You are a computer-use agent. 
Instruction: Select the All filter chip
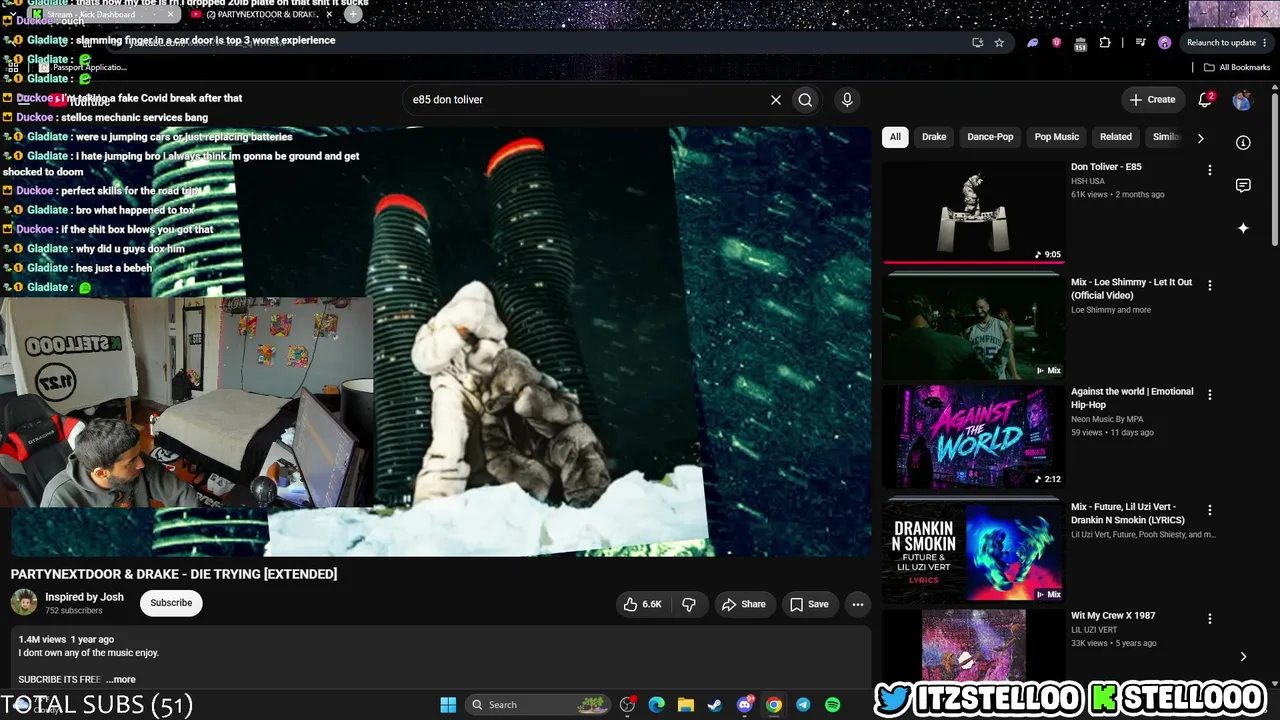pyautogui.click(x=895, y=137)
